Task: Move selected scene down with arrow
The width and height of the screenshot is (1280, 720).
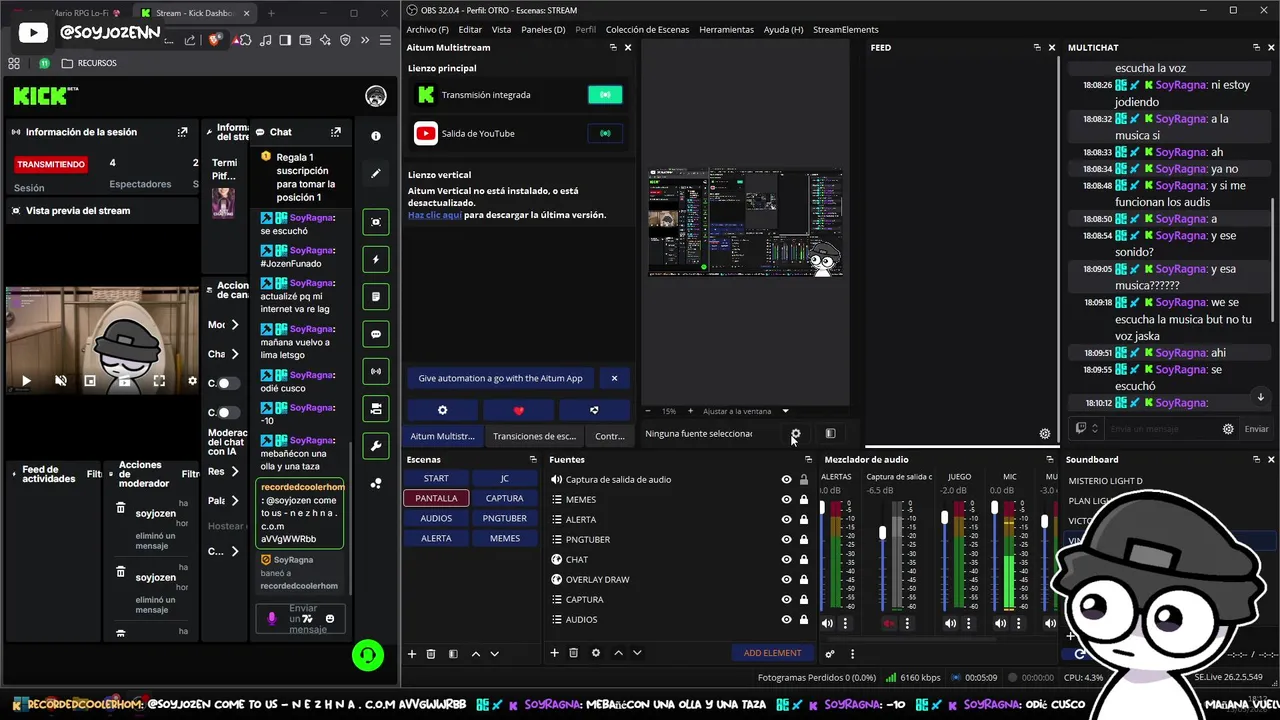Action: point(494,653)
